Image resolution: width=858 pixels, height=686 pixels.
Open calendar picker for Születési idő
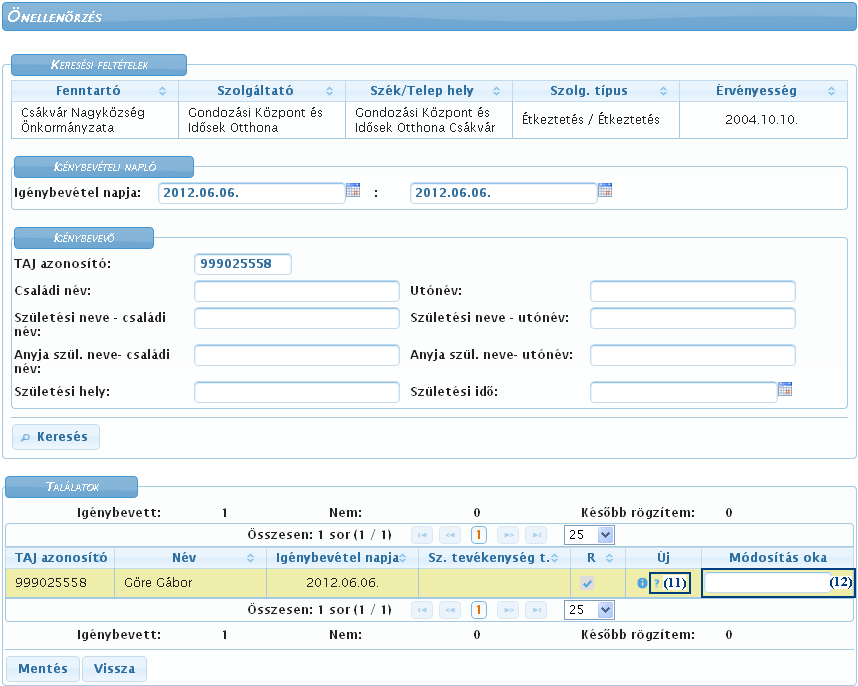tap(785, 389)
